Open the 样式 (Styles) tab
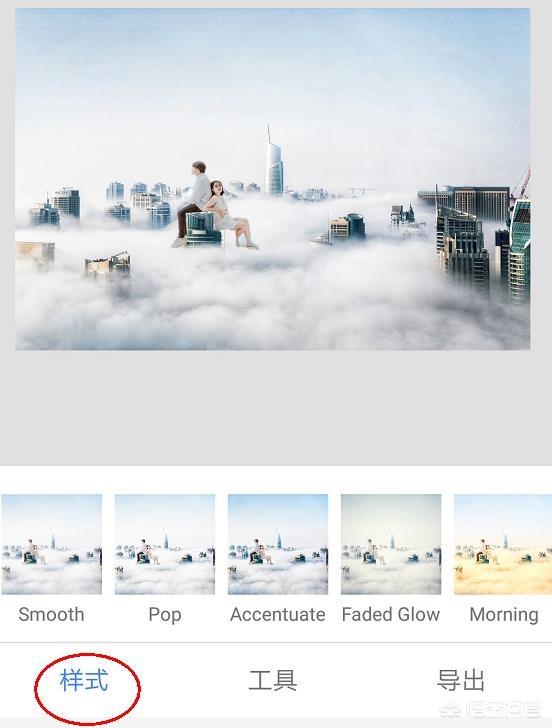 click(x=84, y=680)
